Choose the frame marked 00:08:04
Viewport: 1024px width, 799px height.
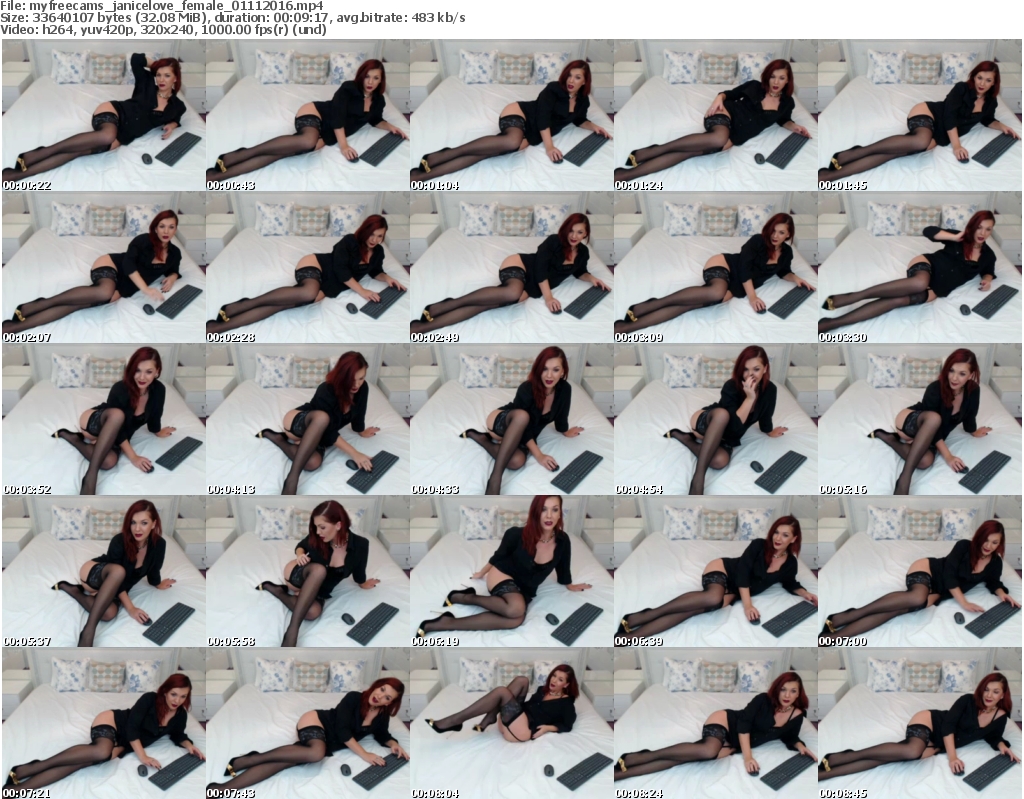(511, 724)
